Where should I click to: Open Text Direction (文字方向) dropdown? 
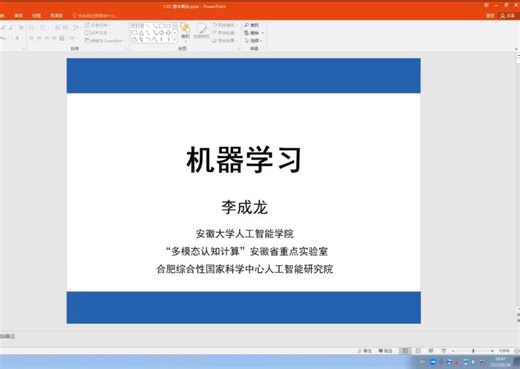tap(97, 25)
